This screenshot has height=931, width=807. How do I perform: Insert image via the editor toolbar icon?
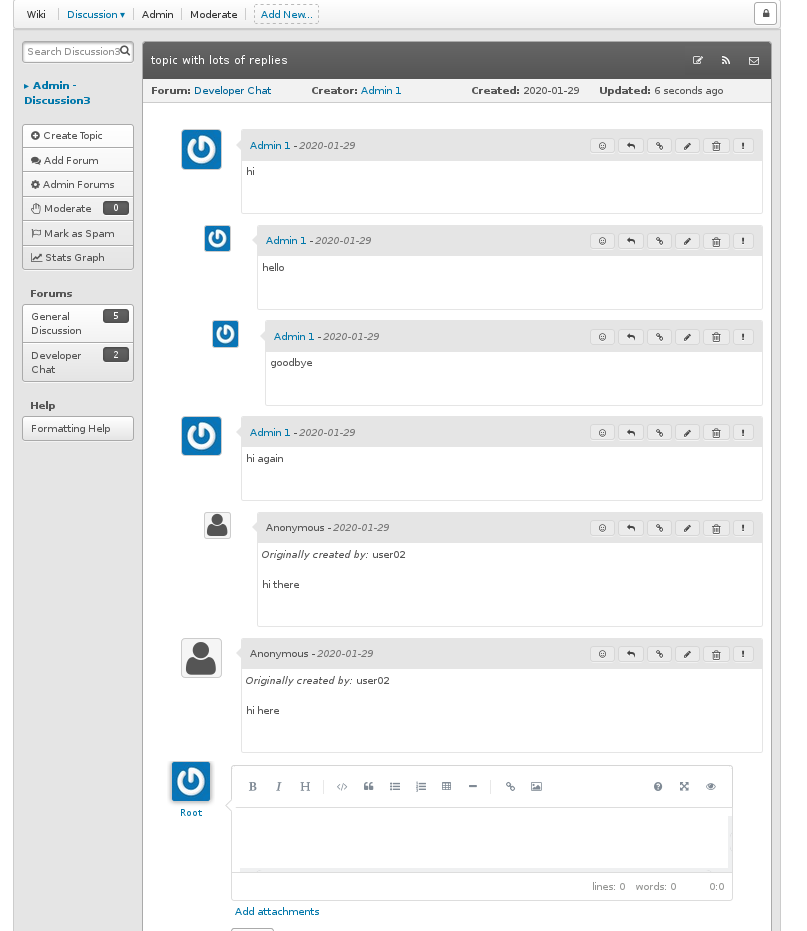(536, 787)
